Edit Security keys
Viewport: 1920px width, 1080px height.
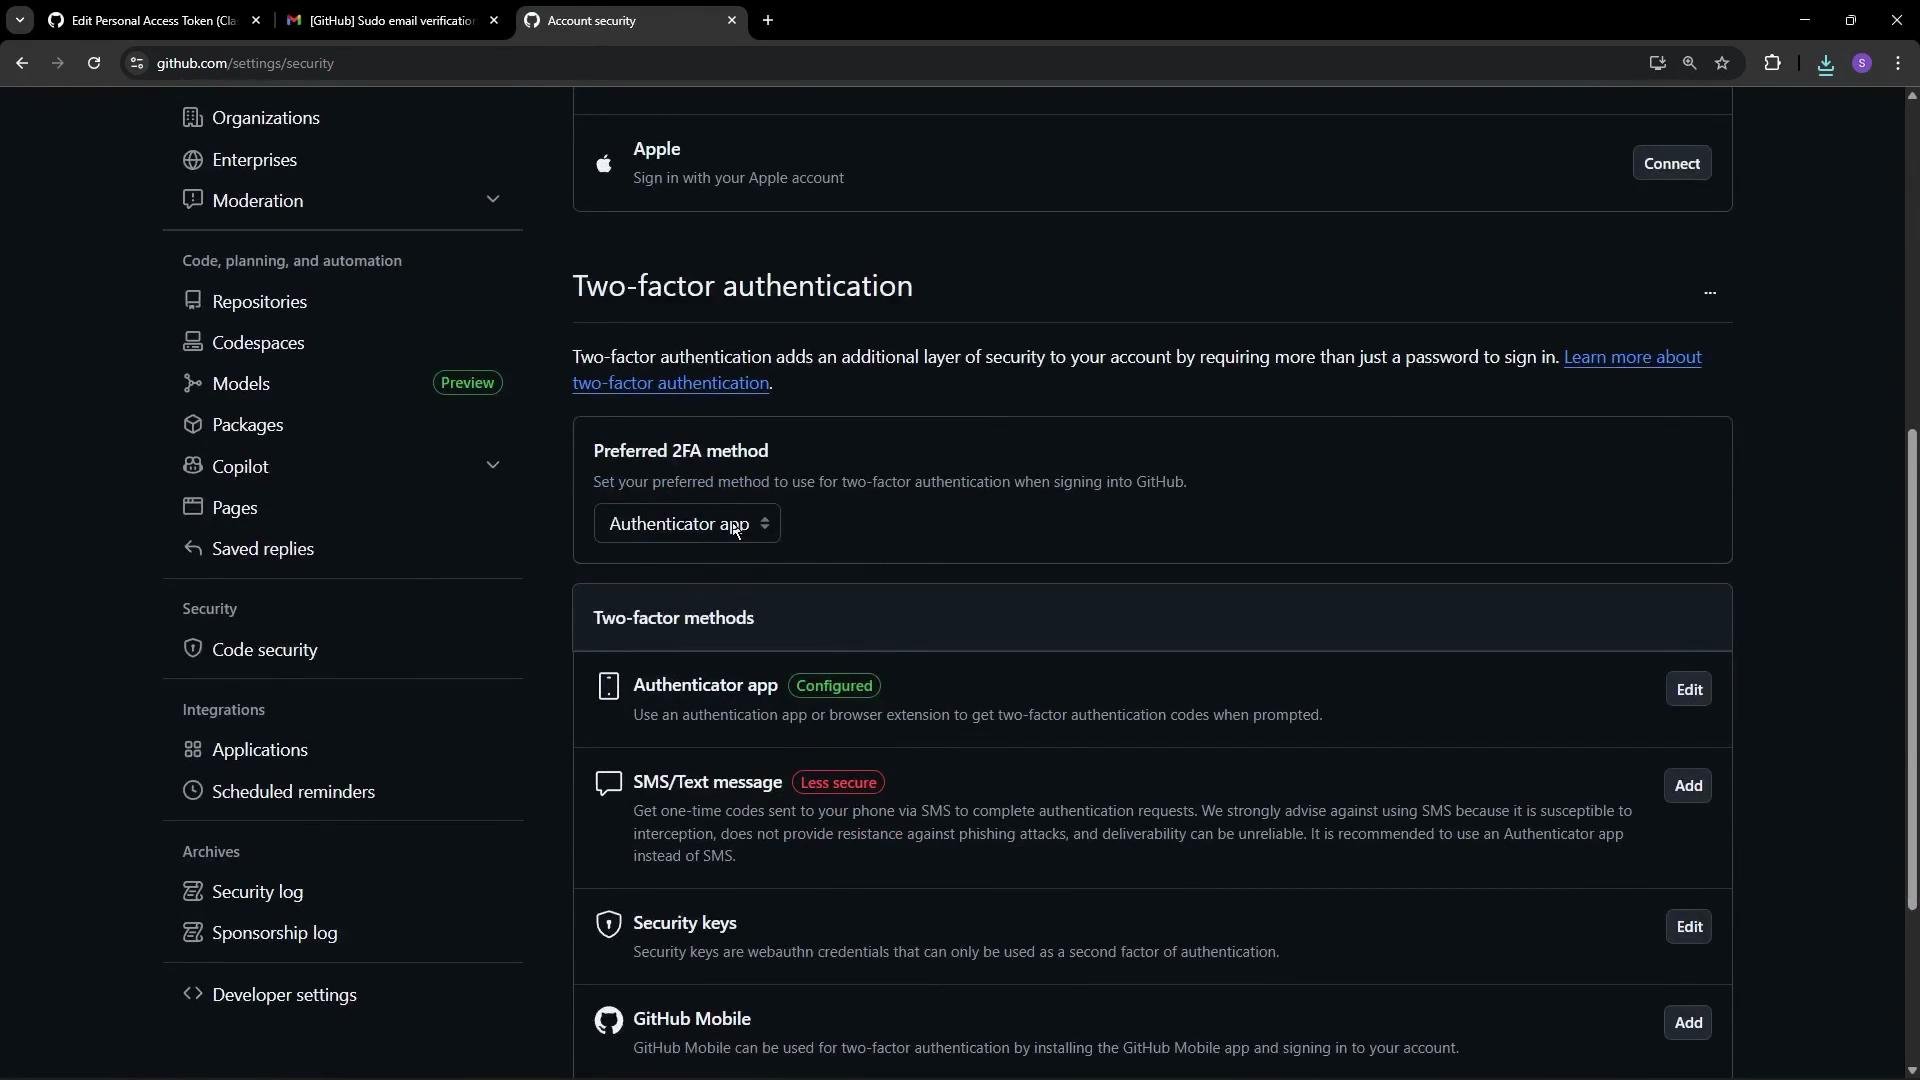pyautogui.click(x=1688, y=927)
